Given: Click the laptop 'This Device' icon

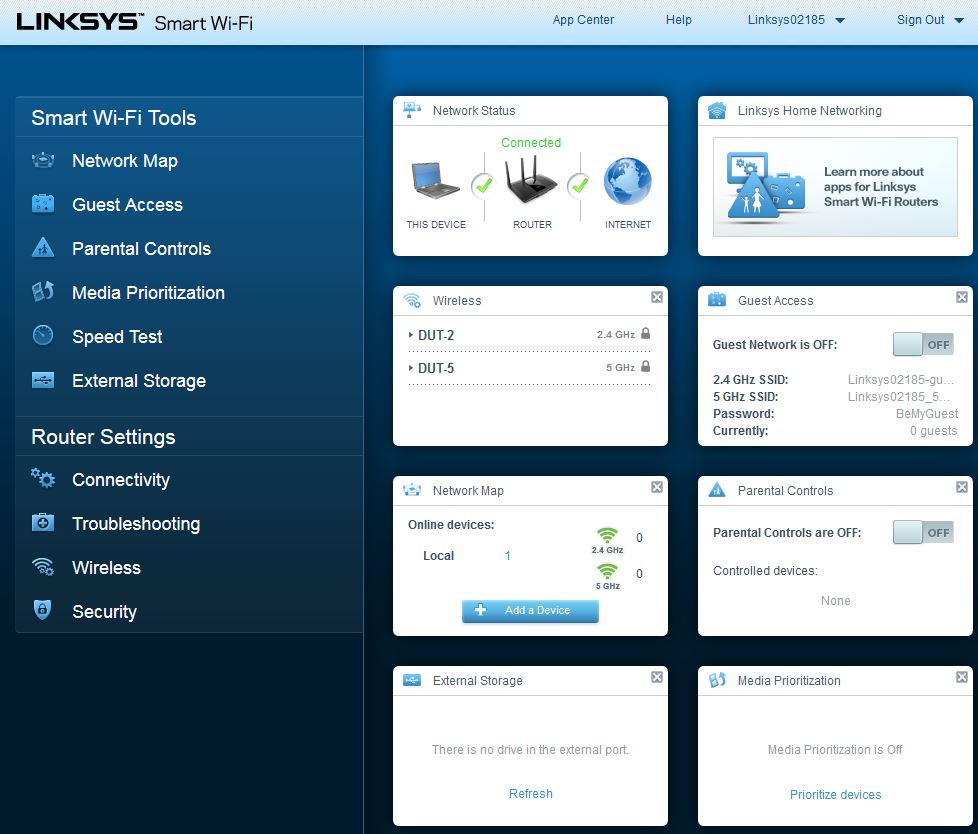Looking at the screenshot, I should [436, 181].
